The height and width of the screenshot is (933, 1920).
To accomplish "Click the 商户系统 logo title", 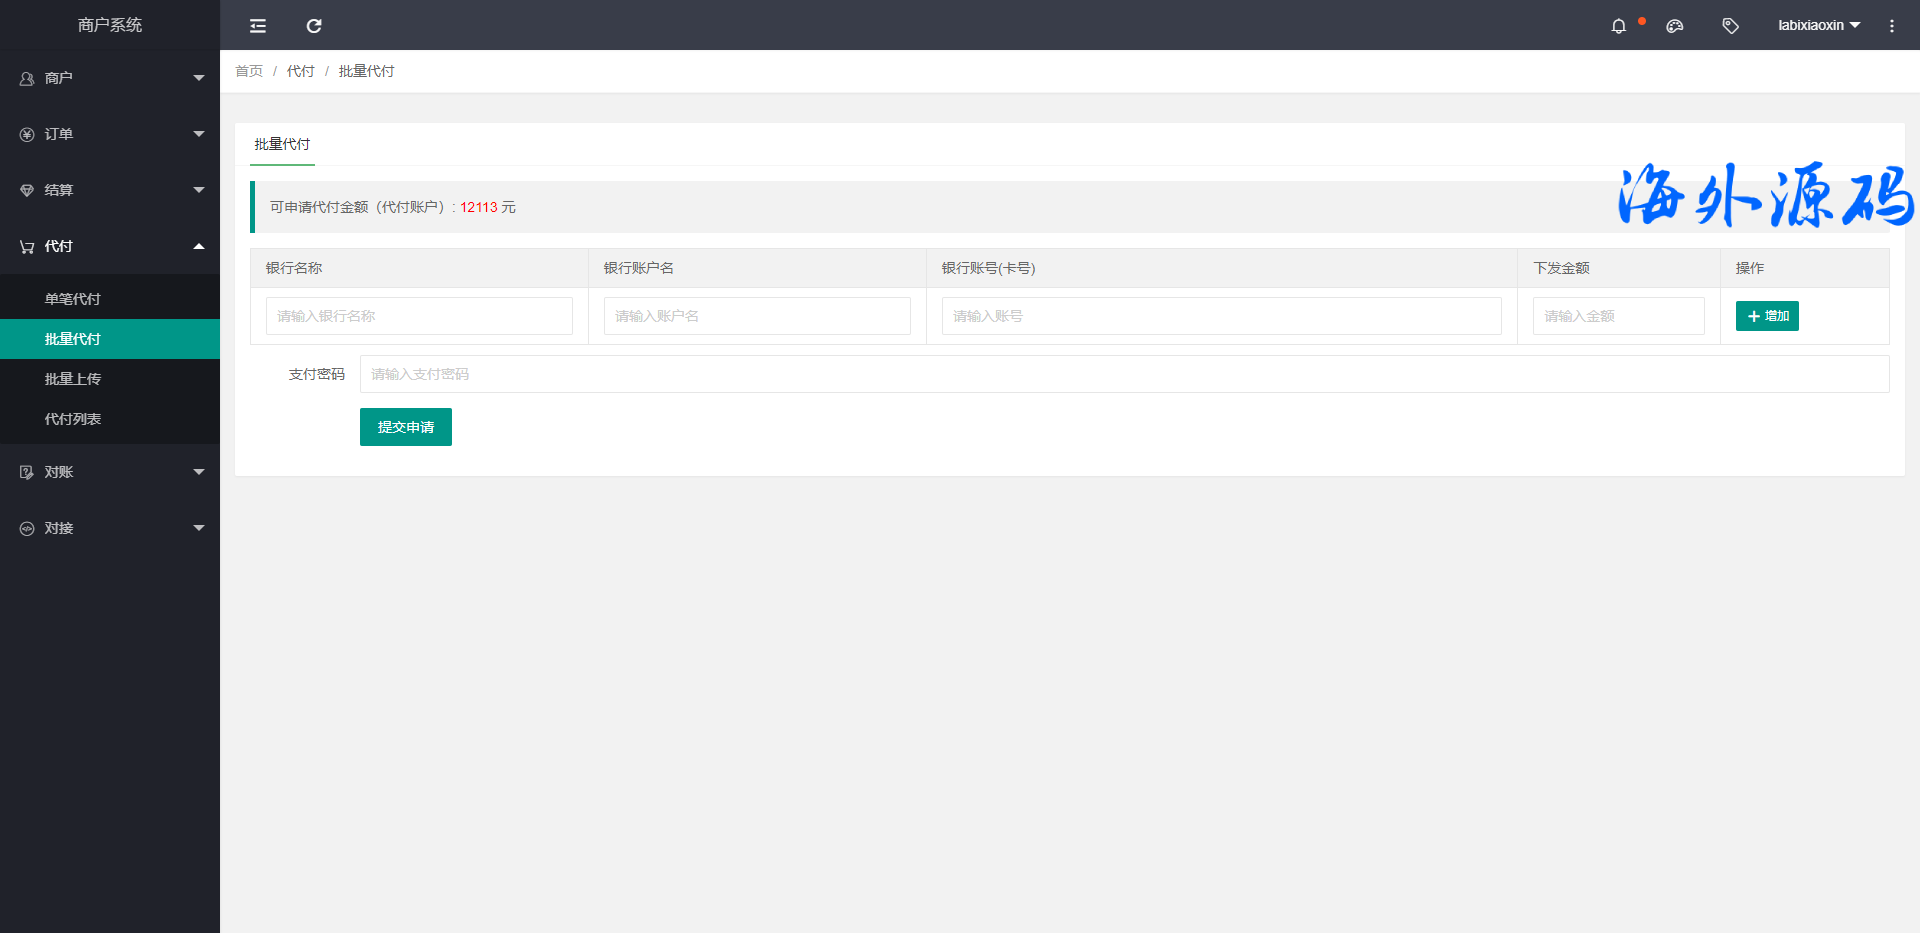I will pos(110,25).
